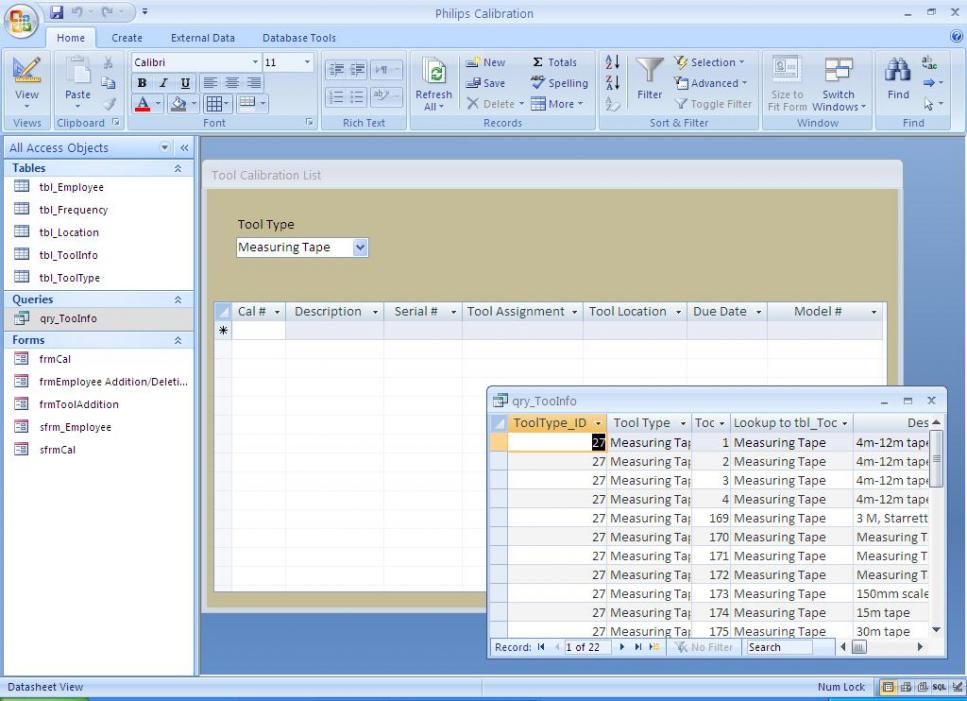Open the View mode button

click(x=27, y=82)
